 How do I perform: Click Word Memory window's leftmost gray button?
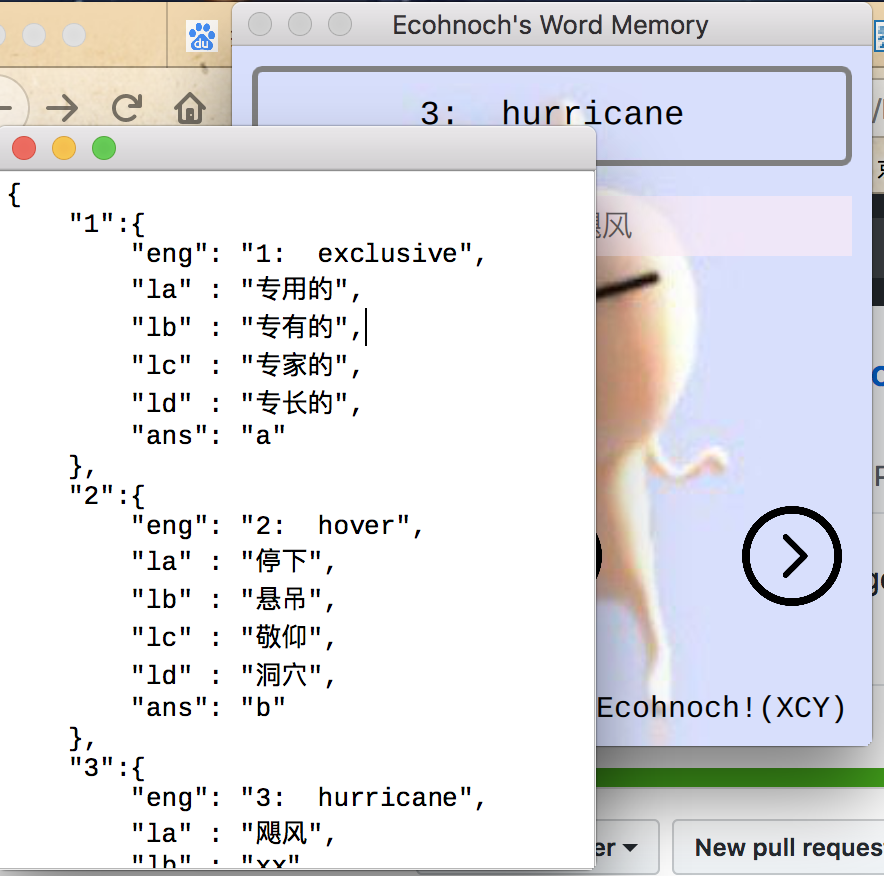pos(260,24)
